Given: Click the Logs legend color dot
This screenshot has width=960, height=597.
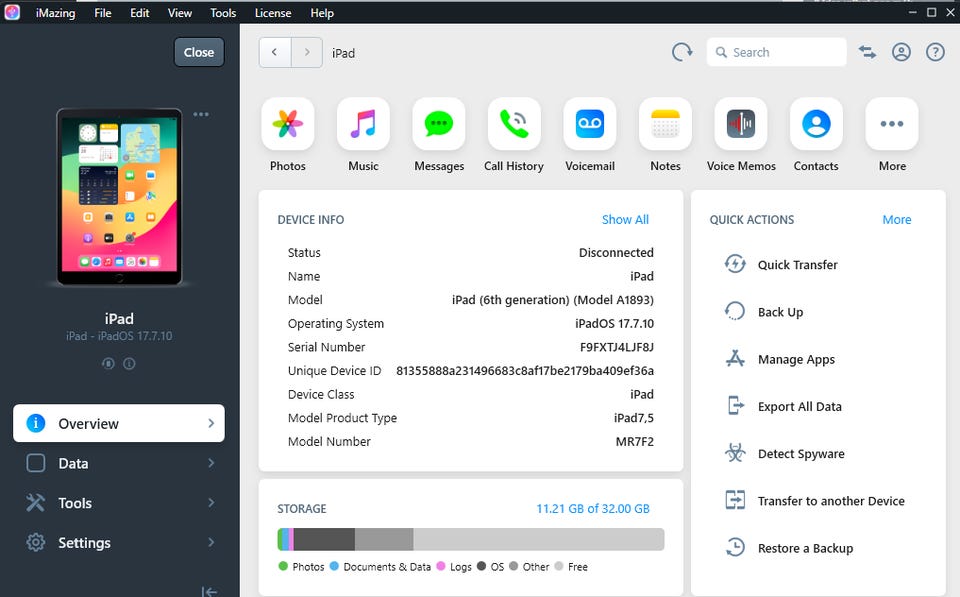Looking at the screenshot, I should tap(441, 566).
